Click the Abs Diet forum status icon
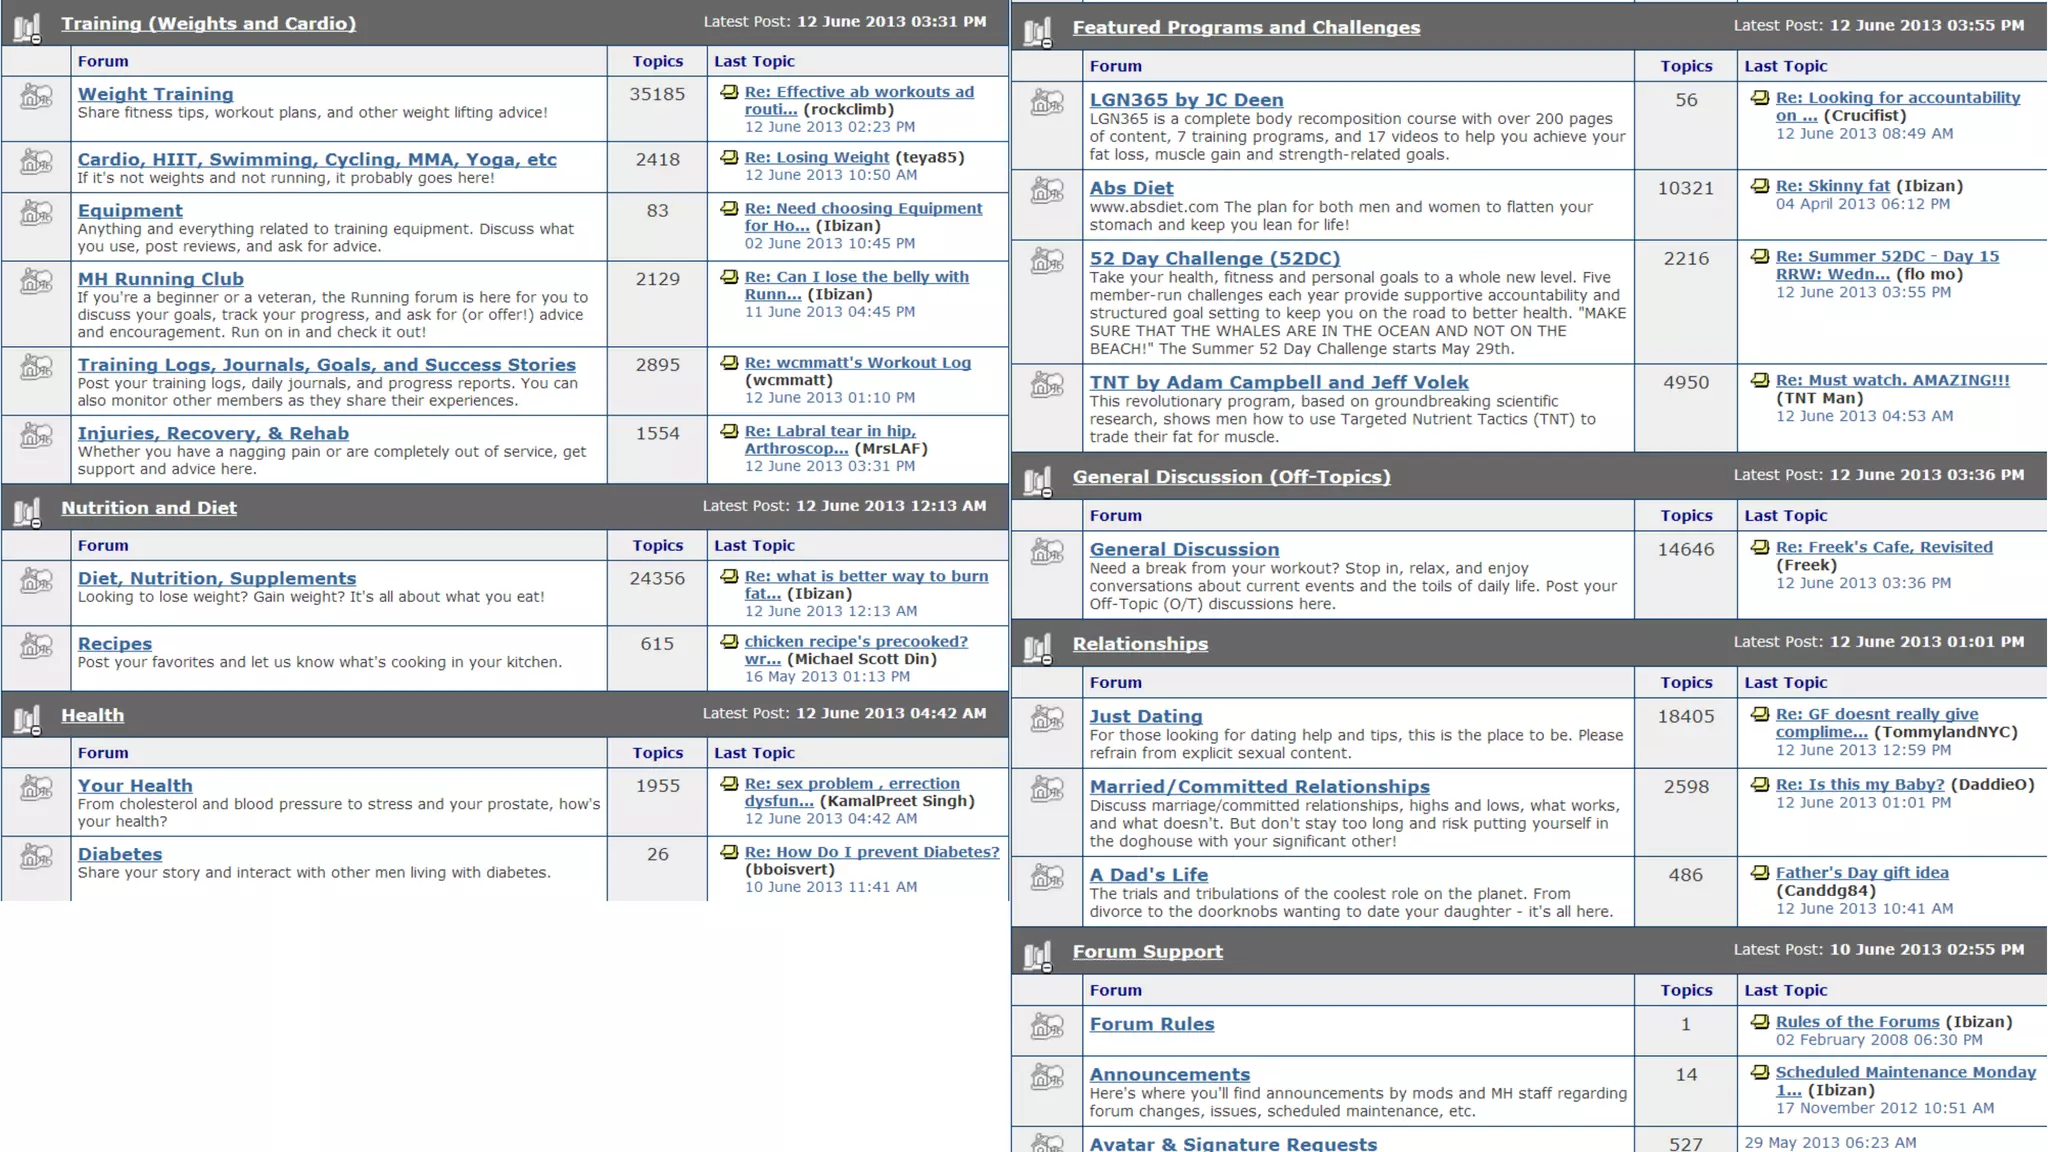 click(x=1047, y=190)
